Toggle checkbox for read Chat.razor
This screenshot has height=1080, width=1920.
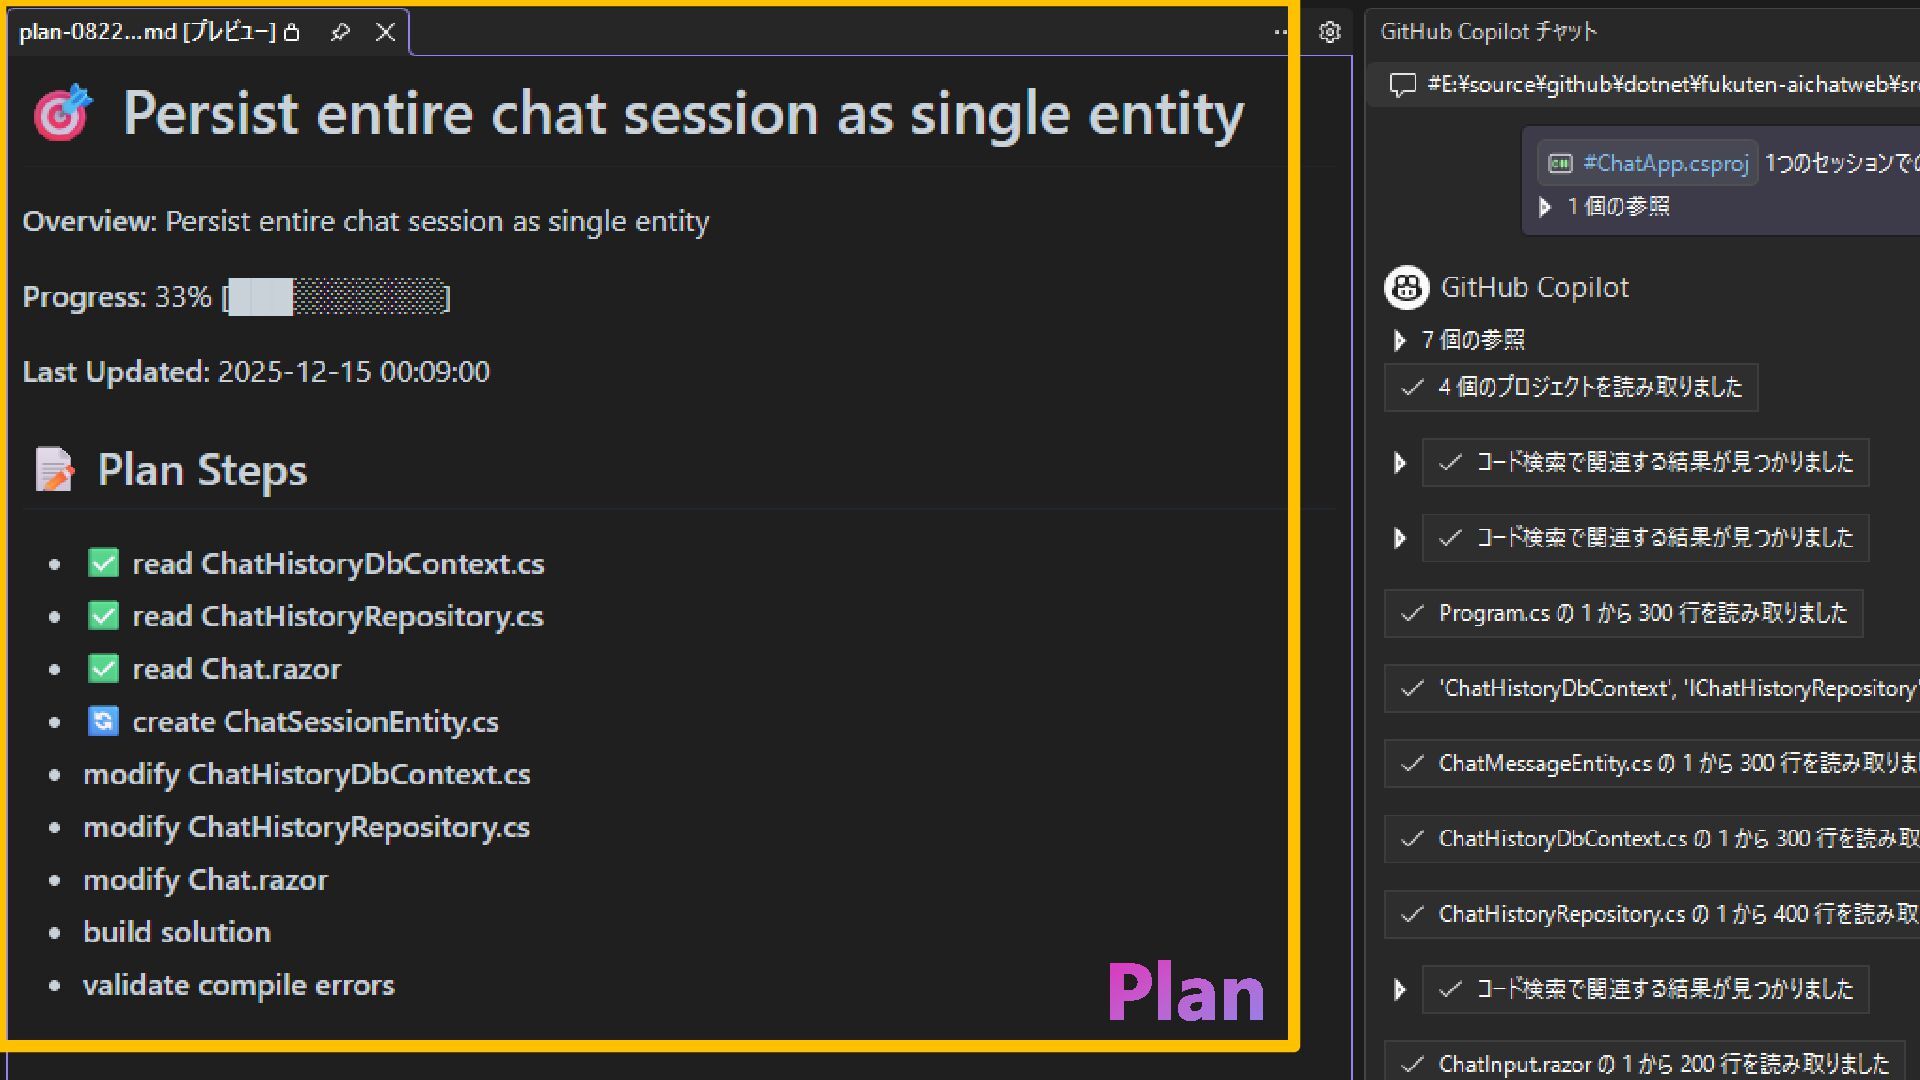103,668
